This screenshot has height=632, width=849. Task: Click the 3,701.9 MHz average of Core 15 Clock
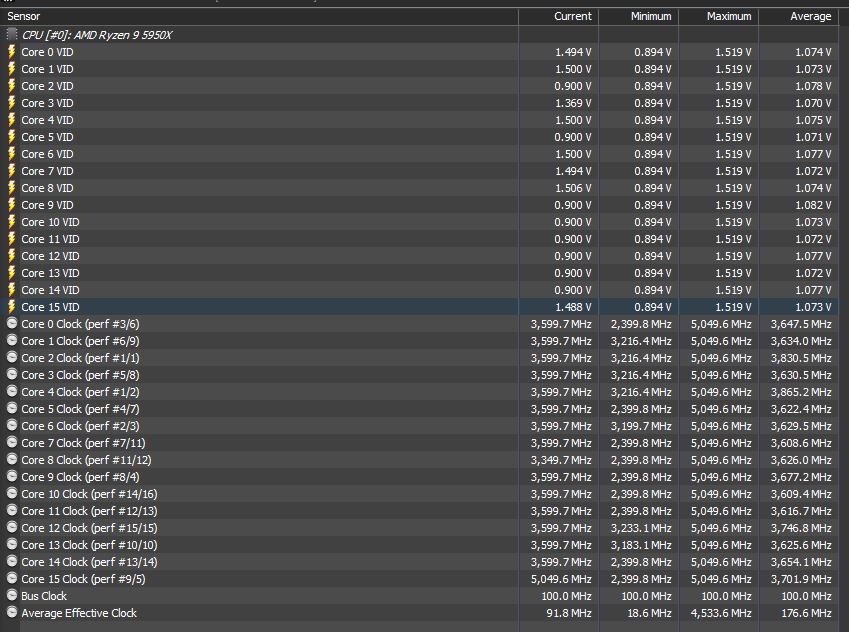(x=801, y=579)
